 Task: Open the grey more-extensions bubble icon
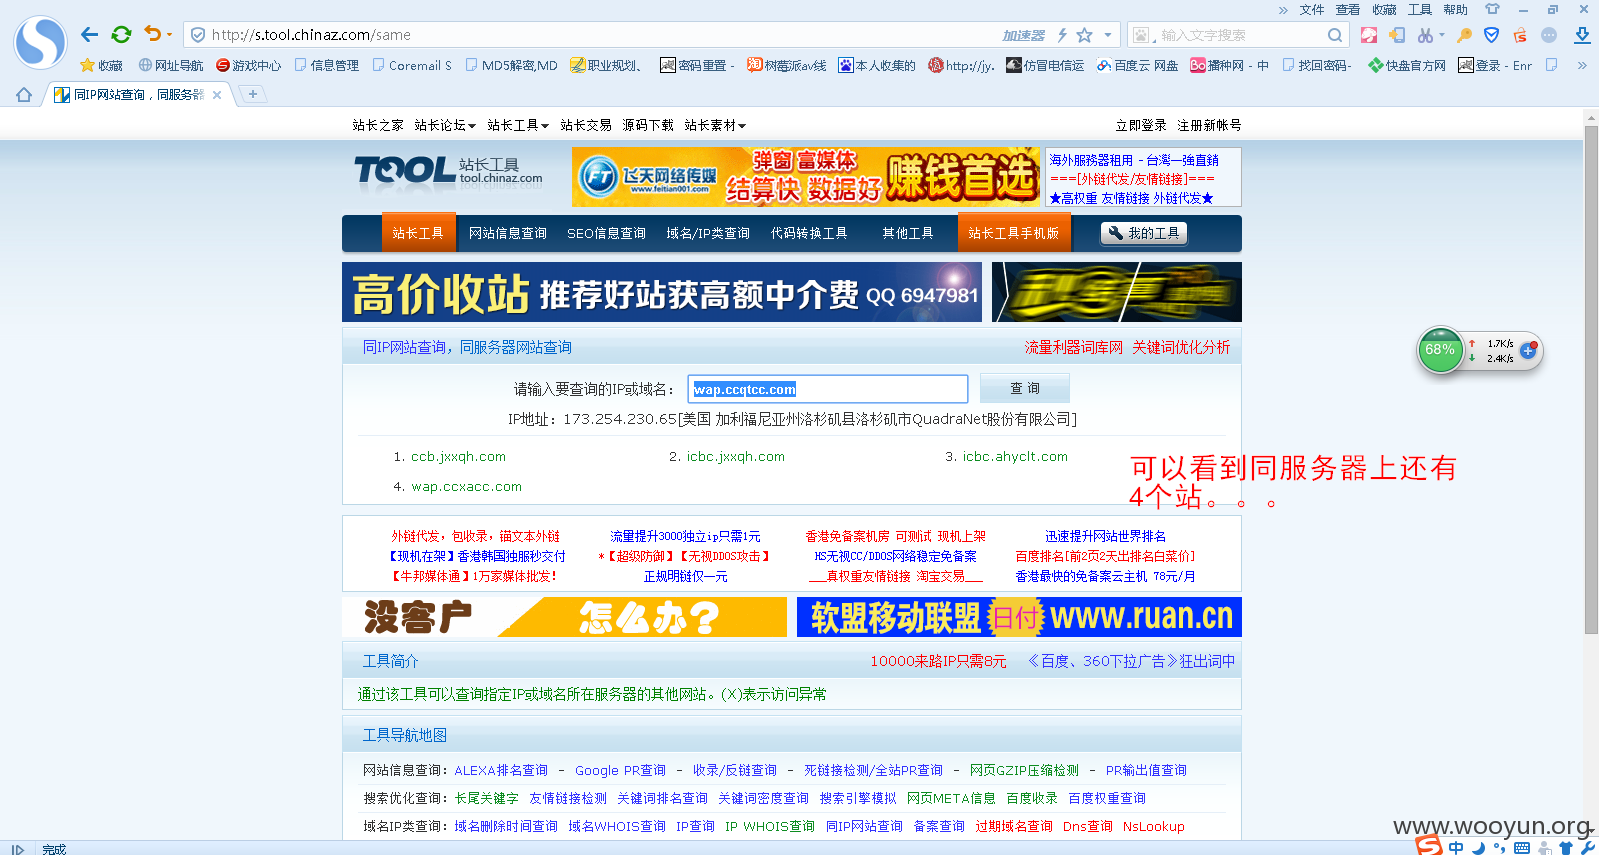click(x=1549, y=35)
